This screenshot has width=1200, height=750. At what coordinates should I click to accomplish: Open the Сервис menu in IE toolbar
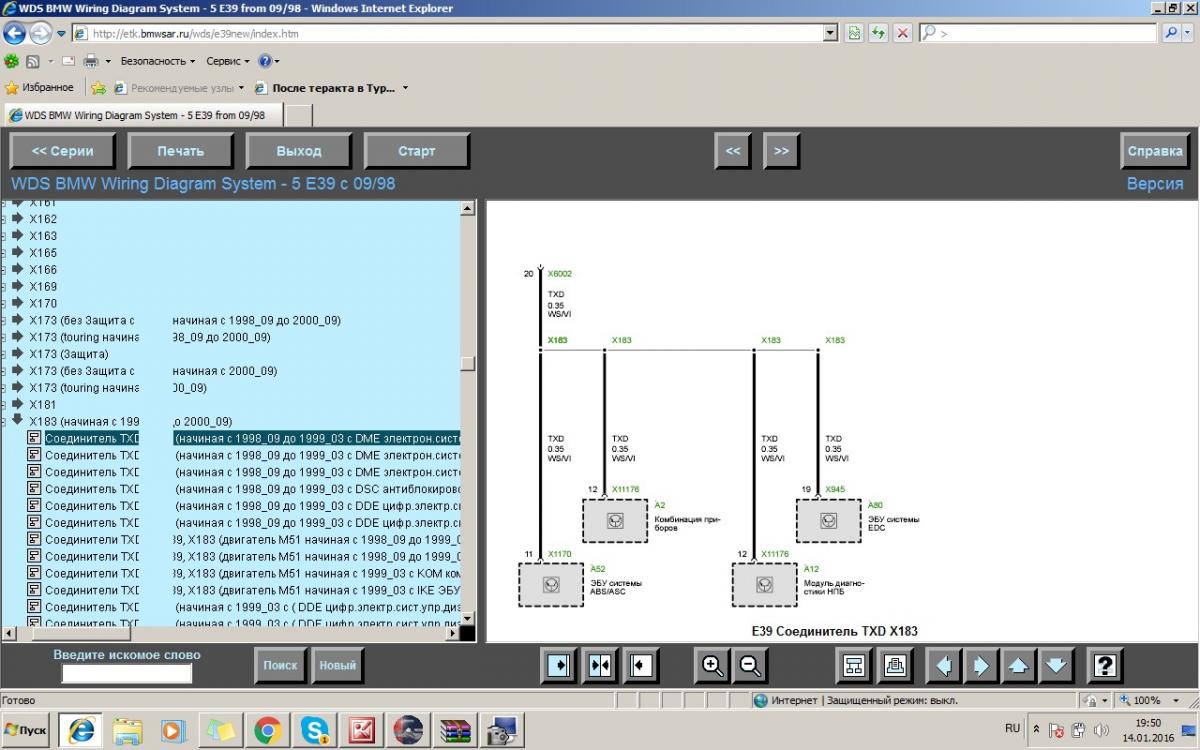[x=228, y=61]
